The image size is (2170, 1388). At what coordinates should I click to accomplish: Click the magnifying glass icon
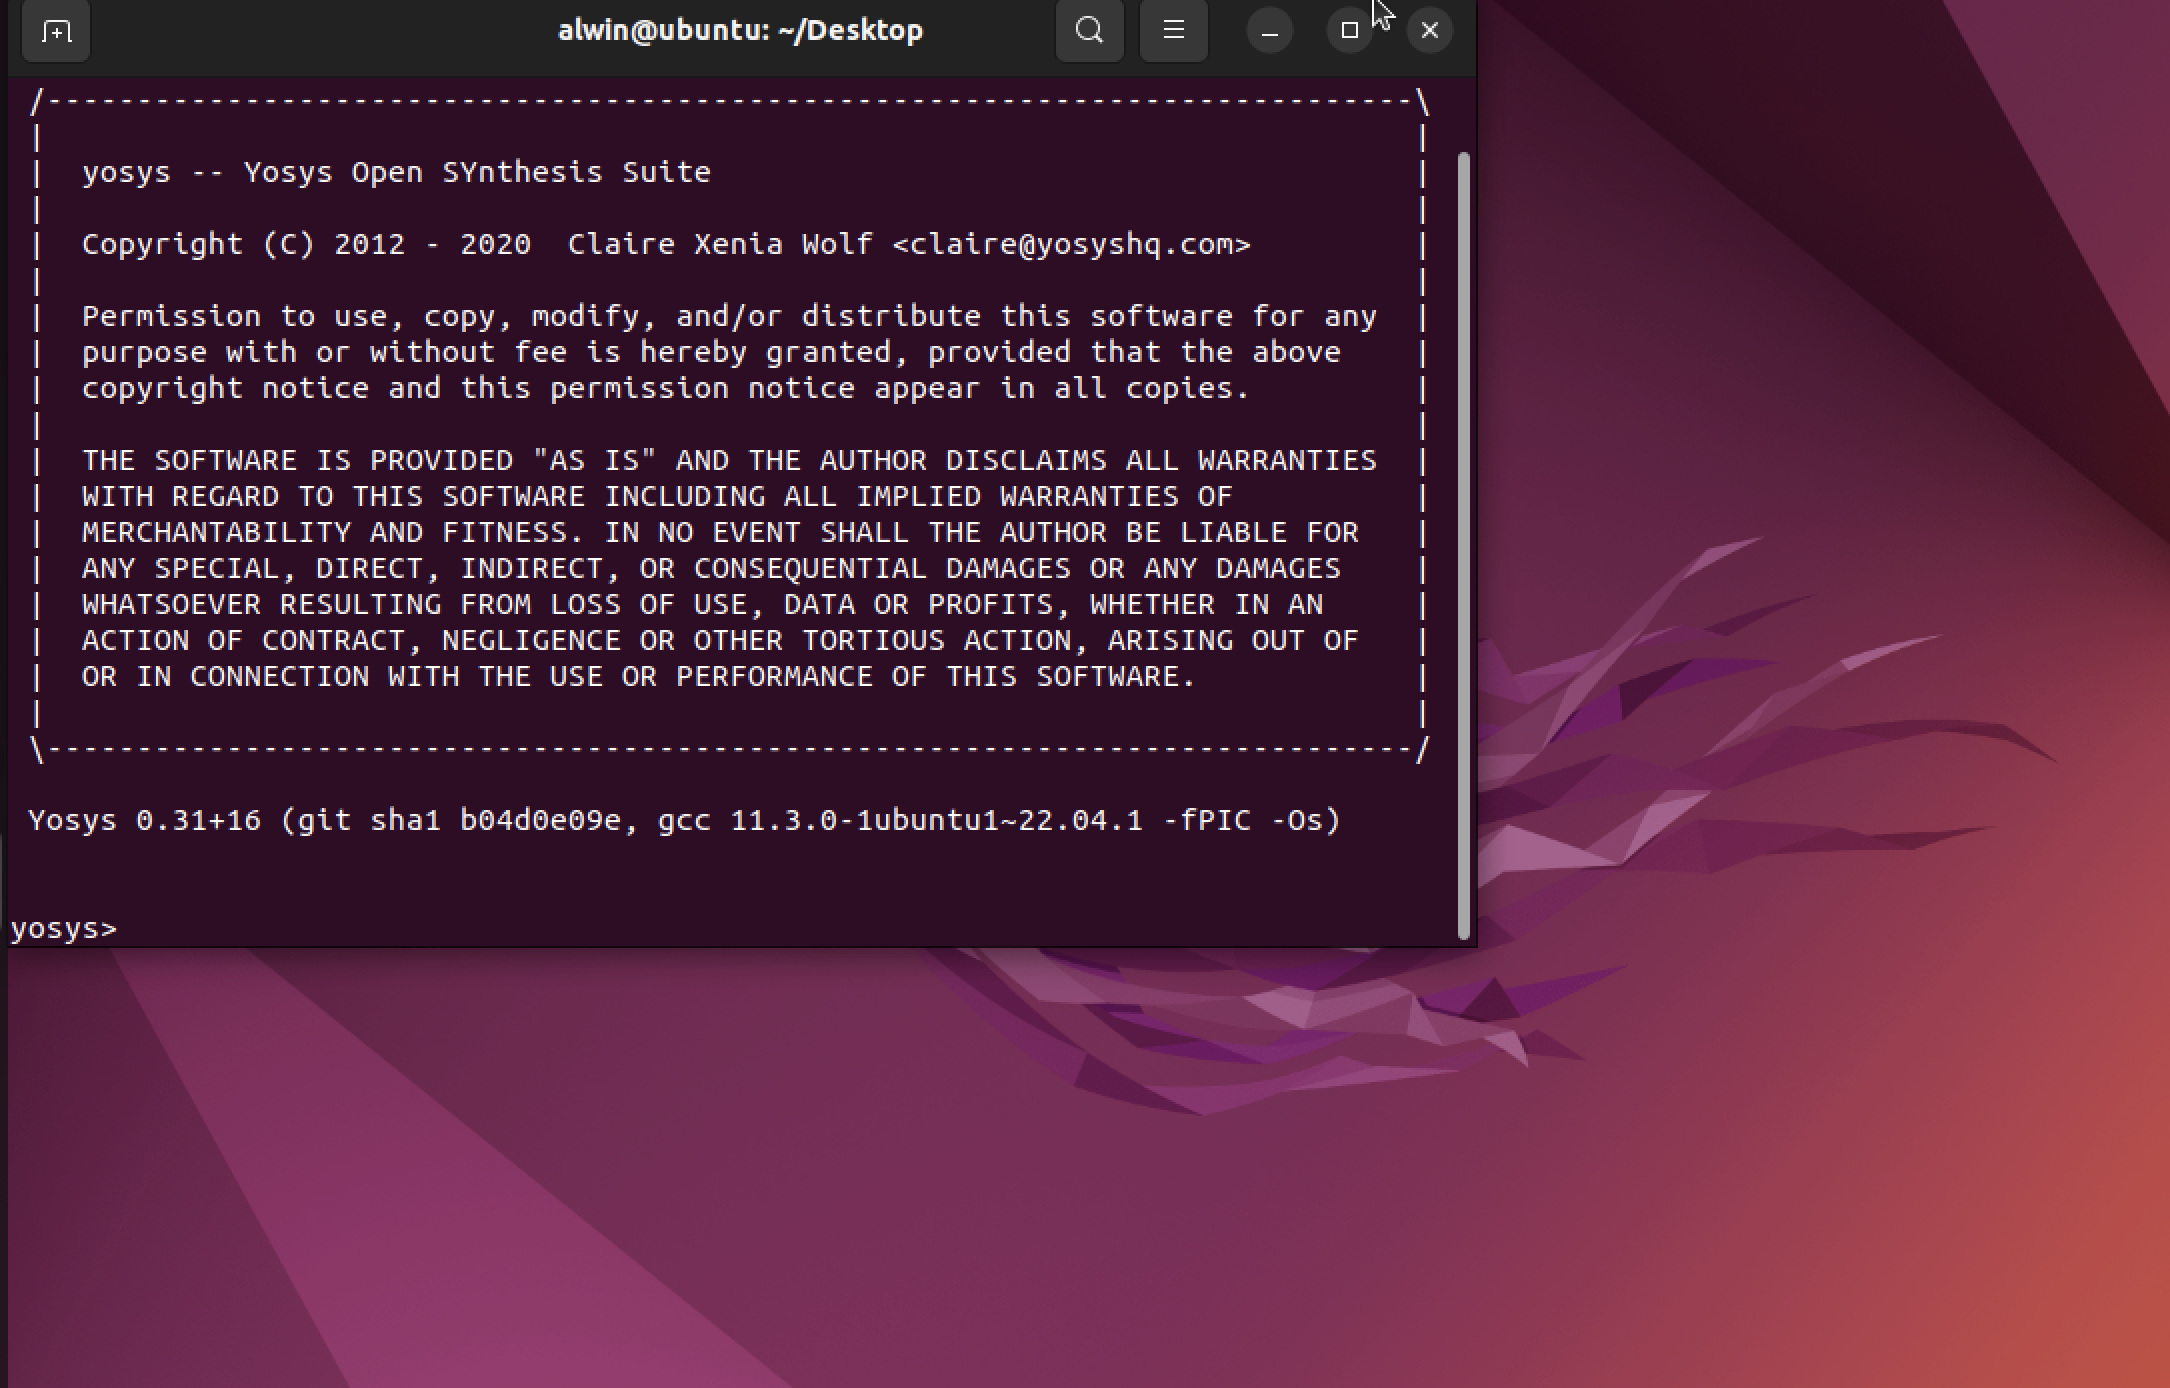(1089, 31)
